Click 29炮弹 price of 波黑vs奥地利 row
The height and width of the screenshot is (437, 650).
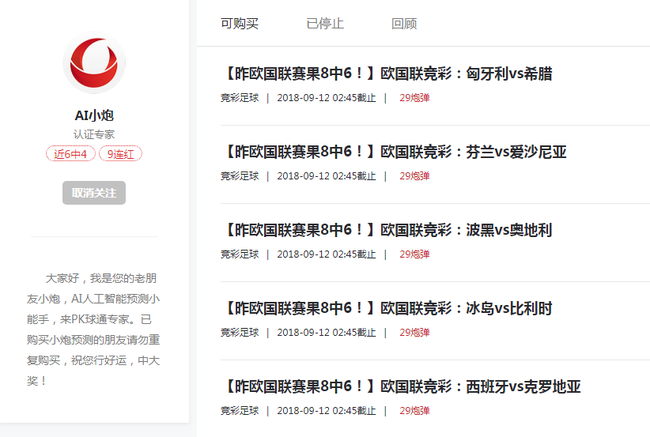coord(415,254)
